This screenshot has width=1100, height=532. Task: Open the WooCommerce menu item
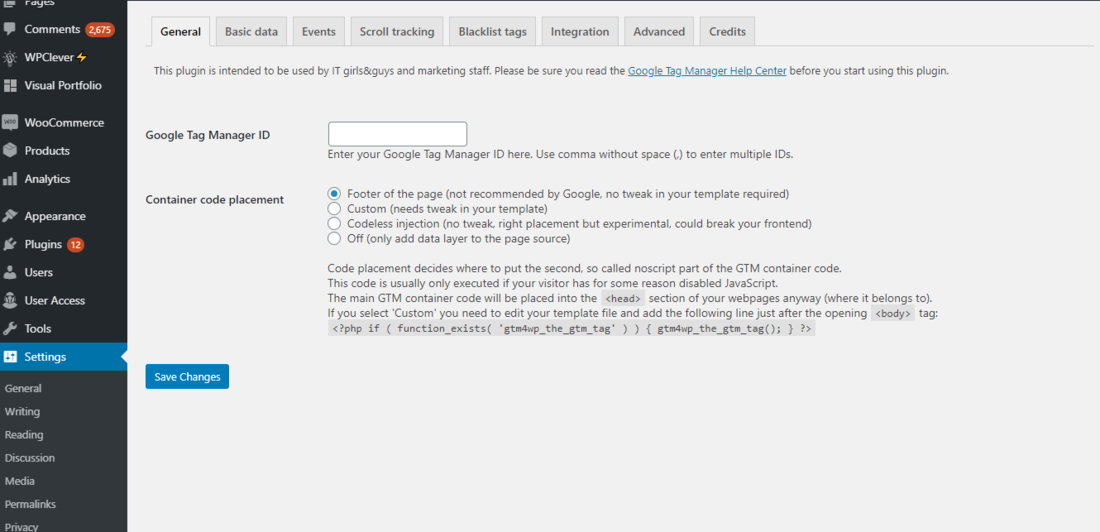click(x=63, y=122)
